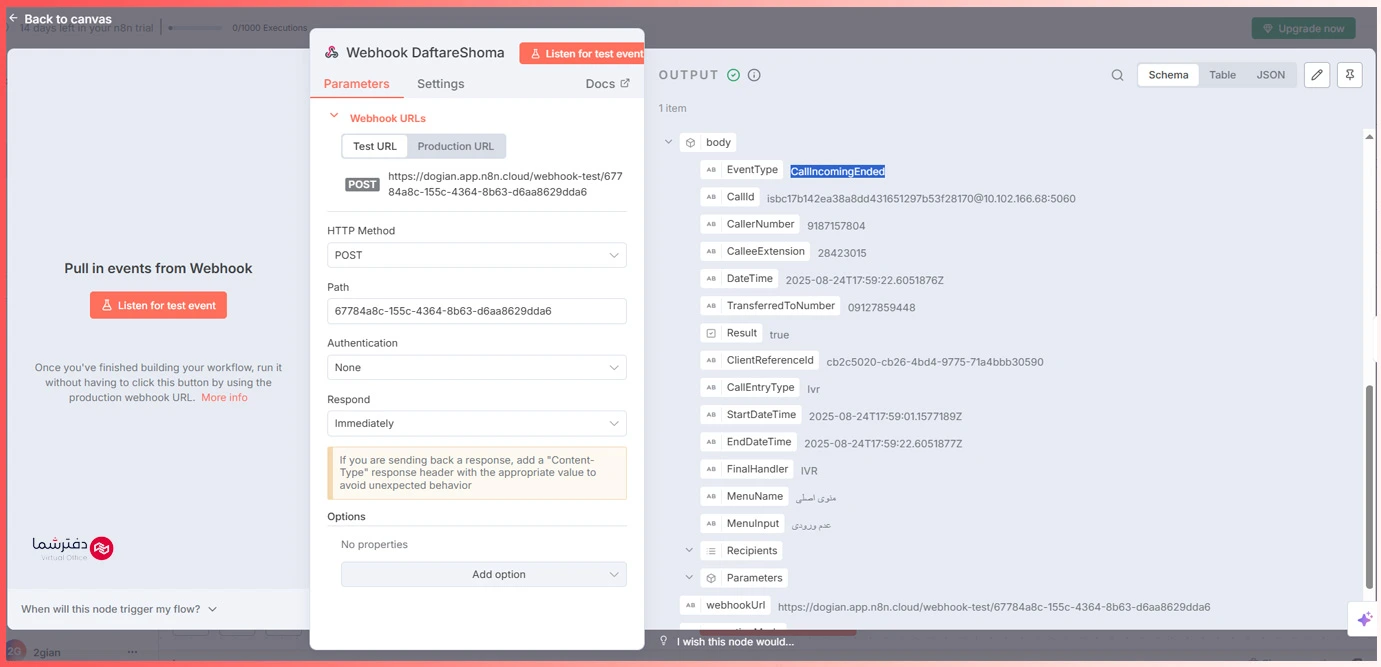The height and width of the screenshot is (667, 1381).
Task: Switch to Production URL option
Action: [x=455, y=146]
